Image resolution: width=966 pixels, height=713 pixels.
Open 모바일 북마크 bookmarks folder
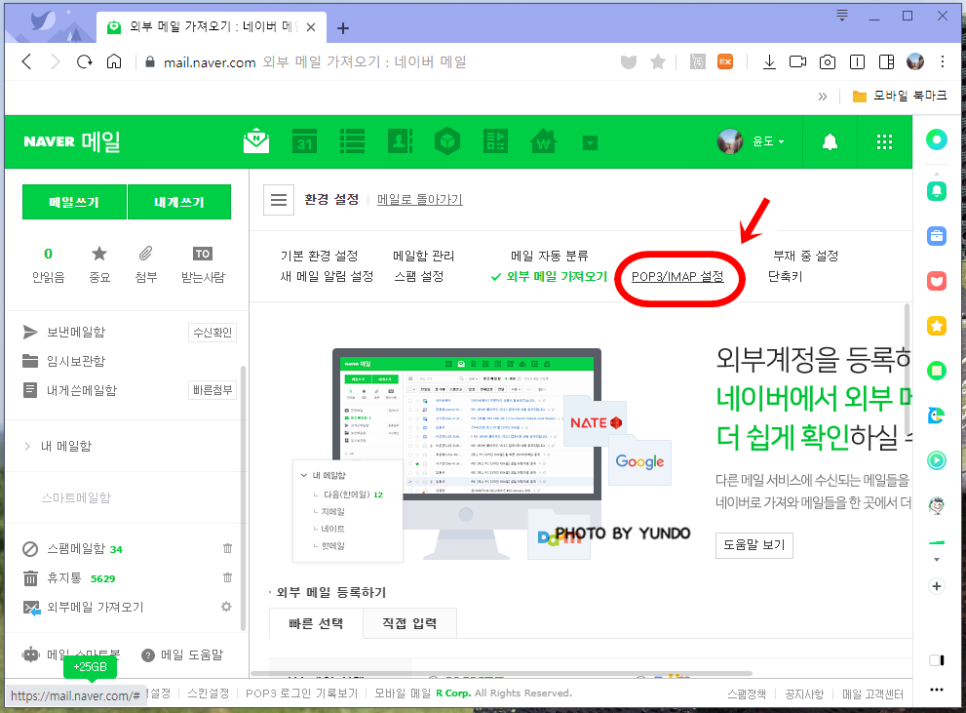tap(899, 96)
